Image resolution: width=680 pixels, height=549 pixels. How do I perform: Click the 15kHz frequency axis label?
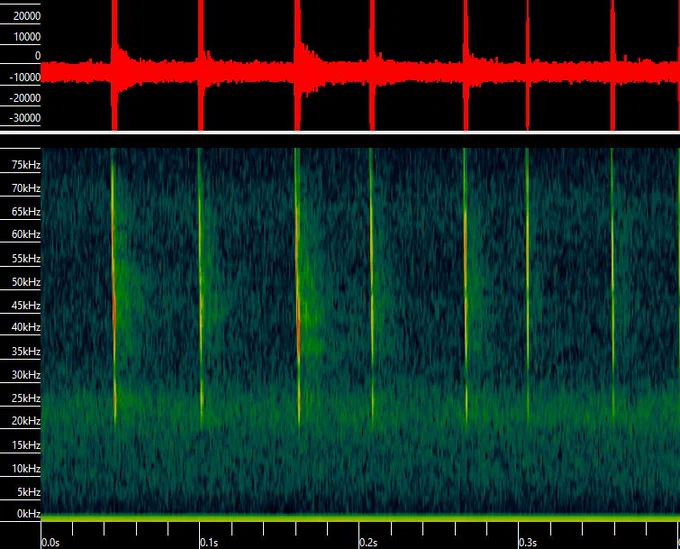click(x=26, y=445)
